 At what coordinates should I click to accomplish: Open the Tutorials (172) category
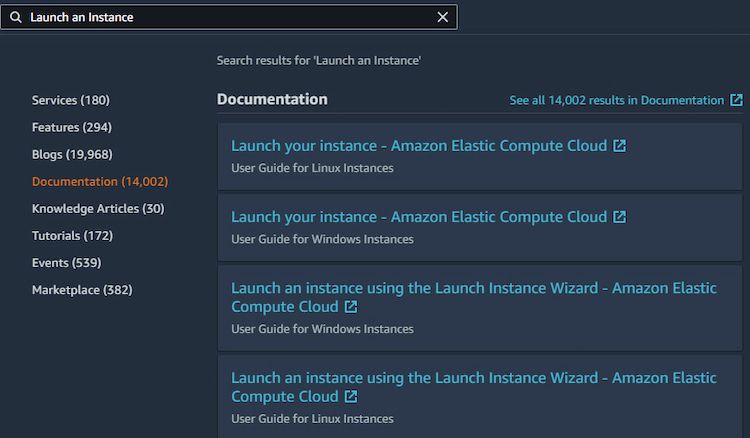[x=72, y=235]
